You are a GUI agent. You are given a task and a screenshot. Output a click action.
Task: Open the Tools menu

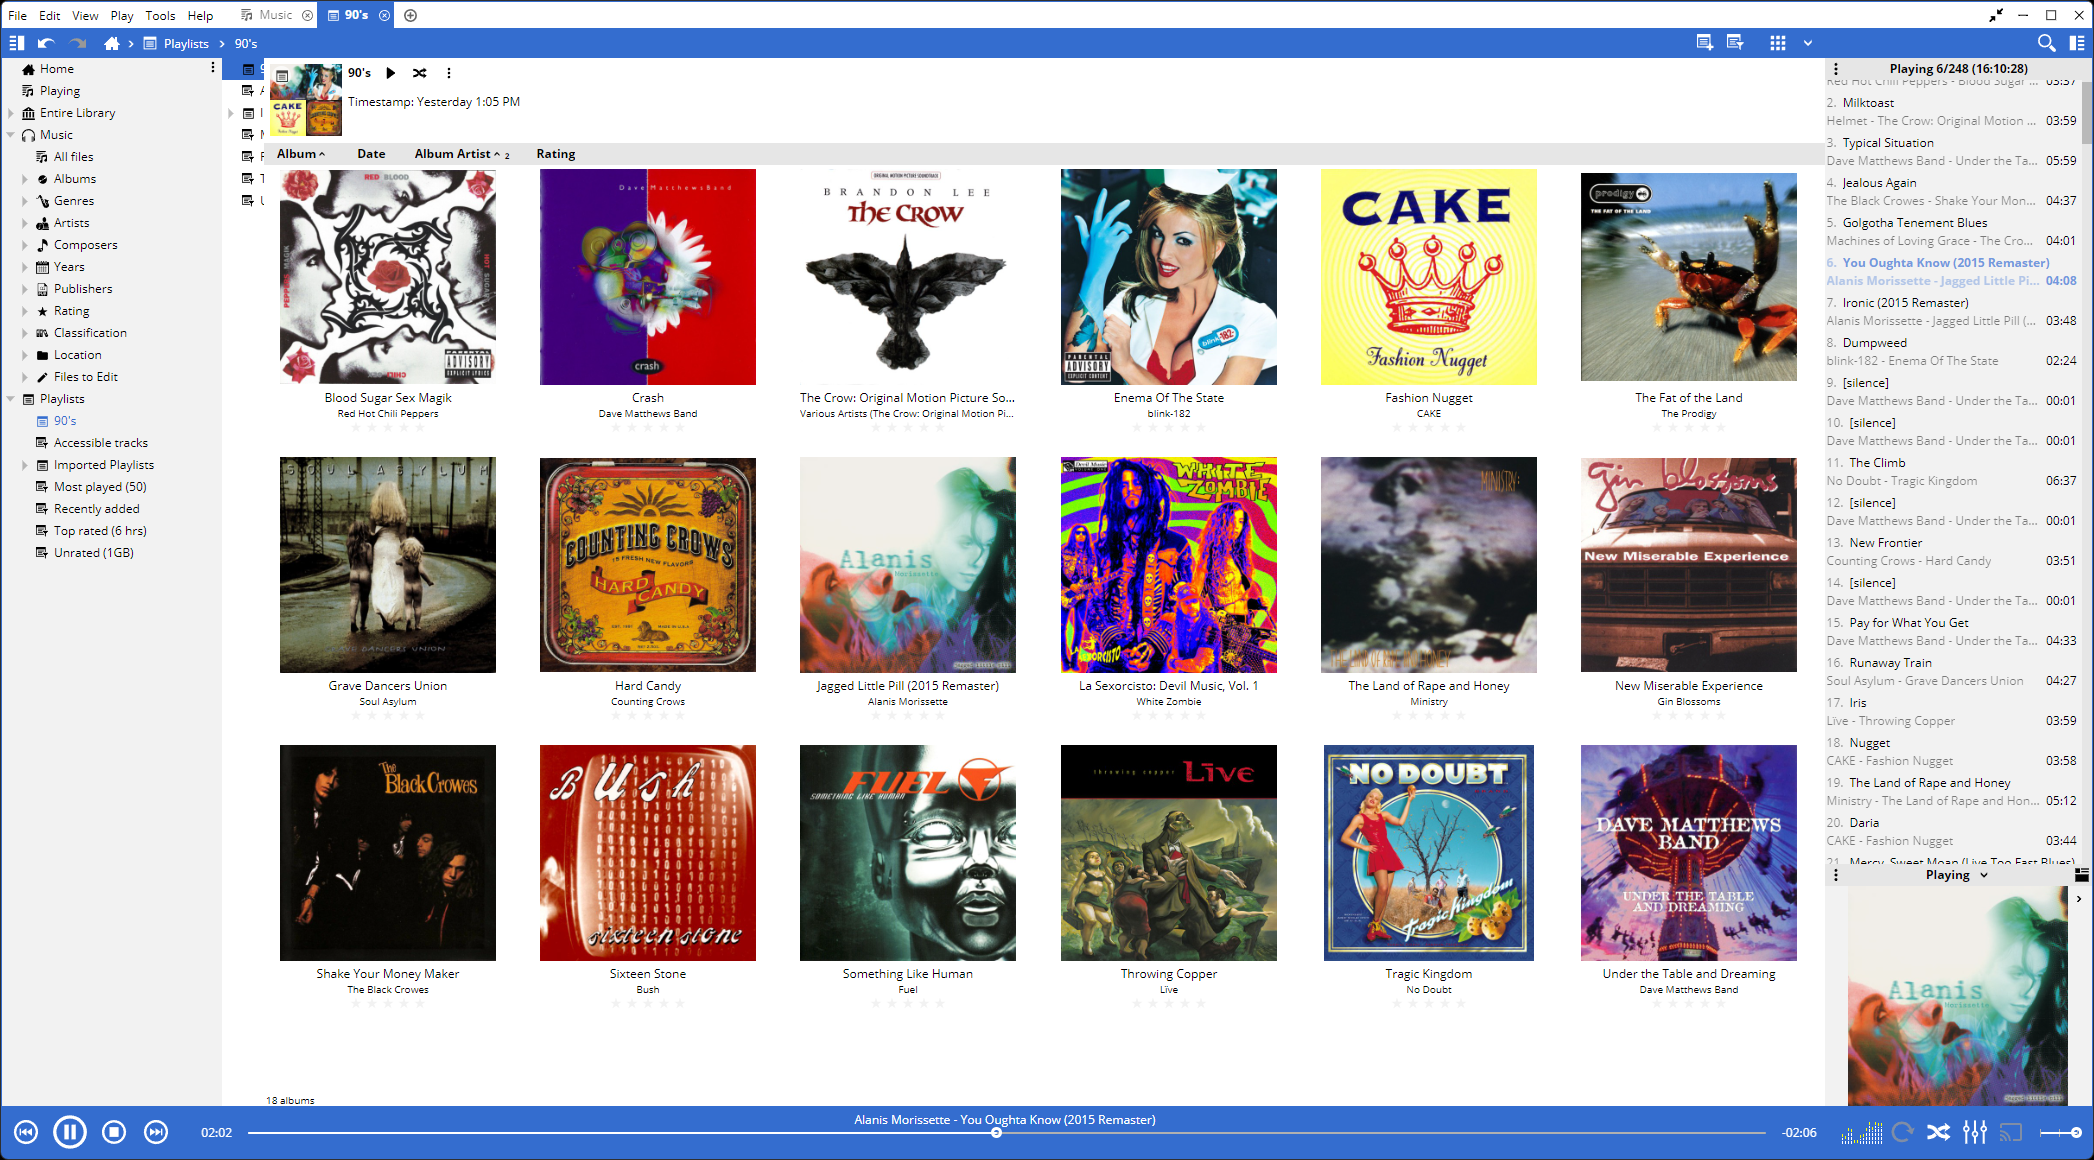tap(160, 15)
